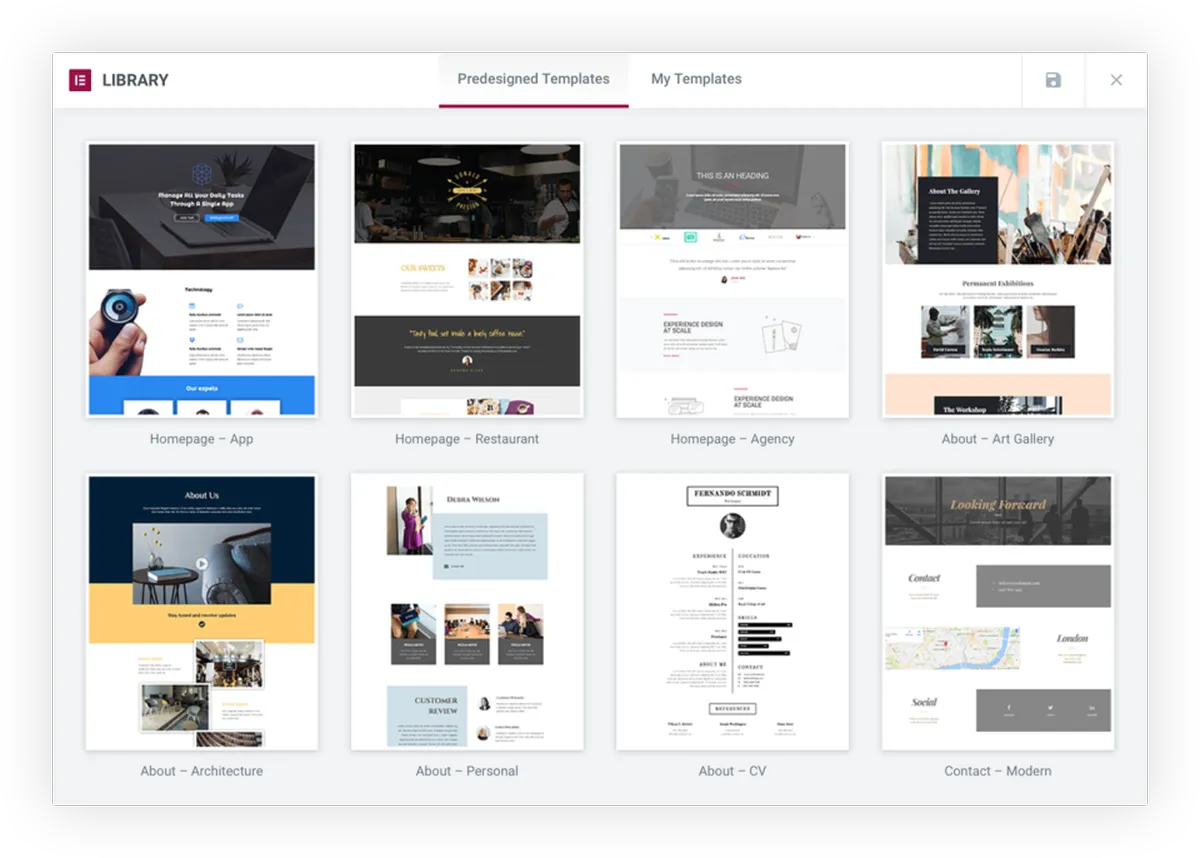Select the About – Art Gallery thumbnail
Image resolution: width=1200 pixels, height=858 pixels.
click(998, 279)
